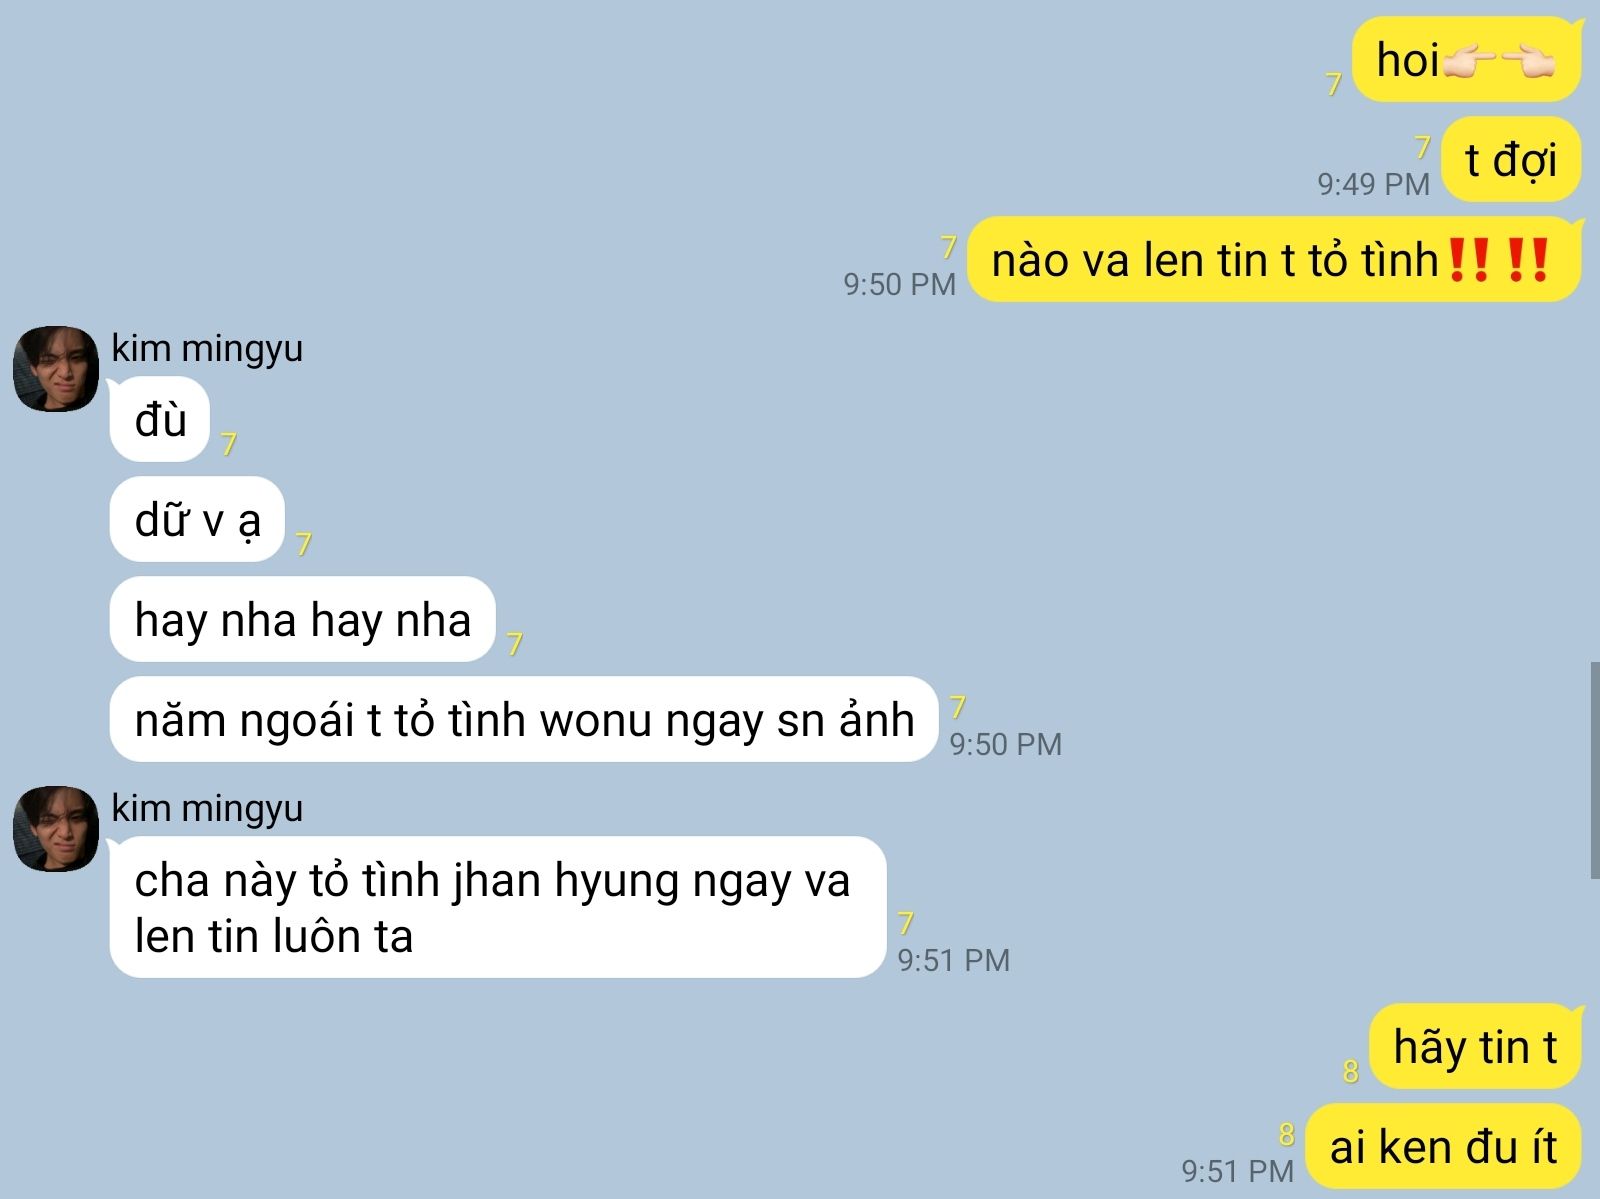
Task: Open the second kim mingyu sender name
Action: 207,808
